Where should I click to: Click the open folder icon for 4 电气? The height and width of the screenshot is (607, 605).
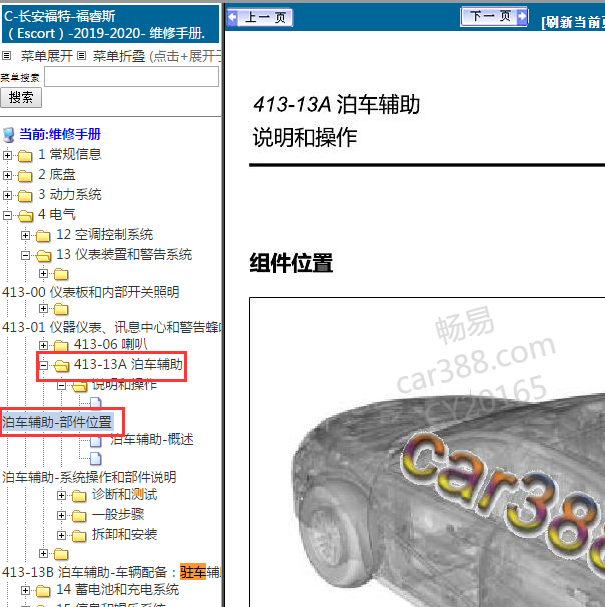(25, 216)
